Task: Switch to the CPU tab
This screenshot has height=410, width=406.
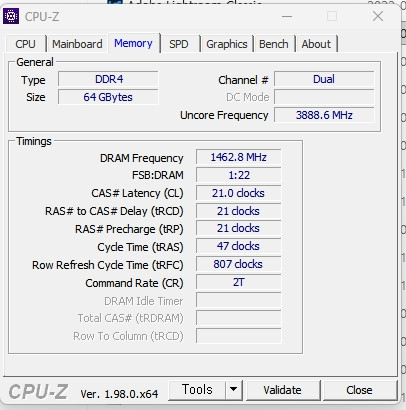Action: tap(25, 44)
